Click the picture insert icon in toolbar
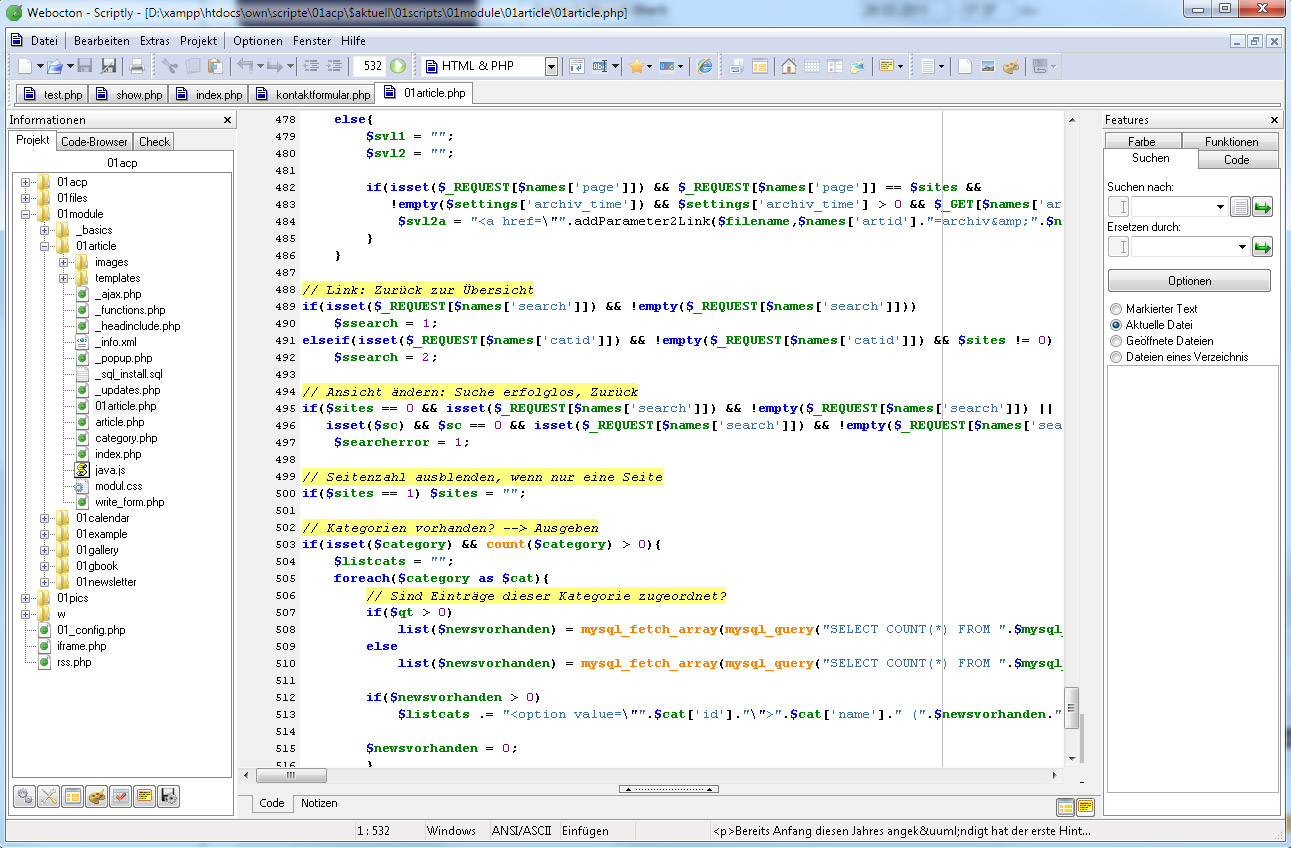This screenshot has width=1291, height=848. (988, 66)
